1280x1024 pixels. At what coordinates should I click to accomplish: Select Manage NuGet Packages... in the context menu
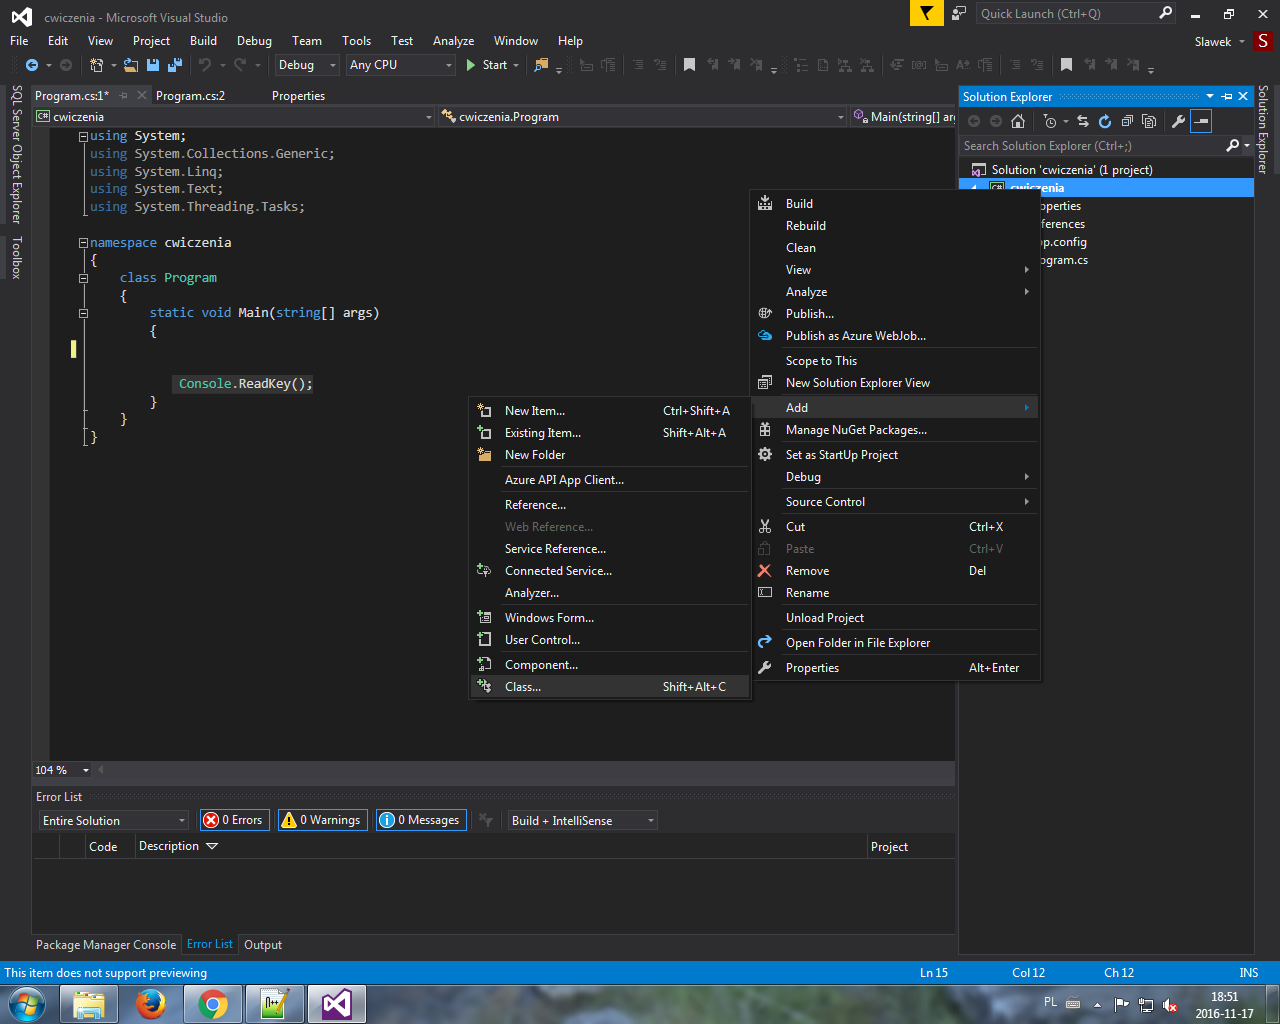click(x=896, y=430)
